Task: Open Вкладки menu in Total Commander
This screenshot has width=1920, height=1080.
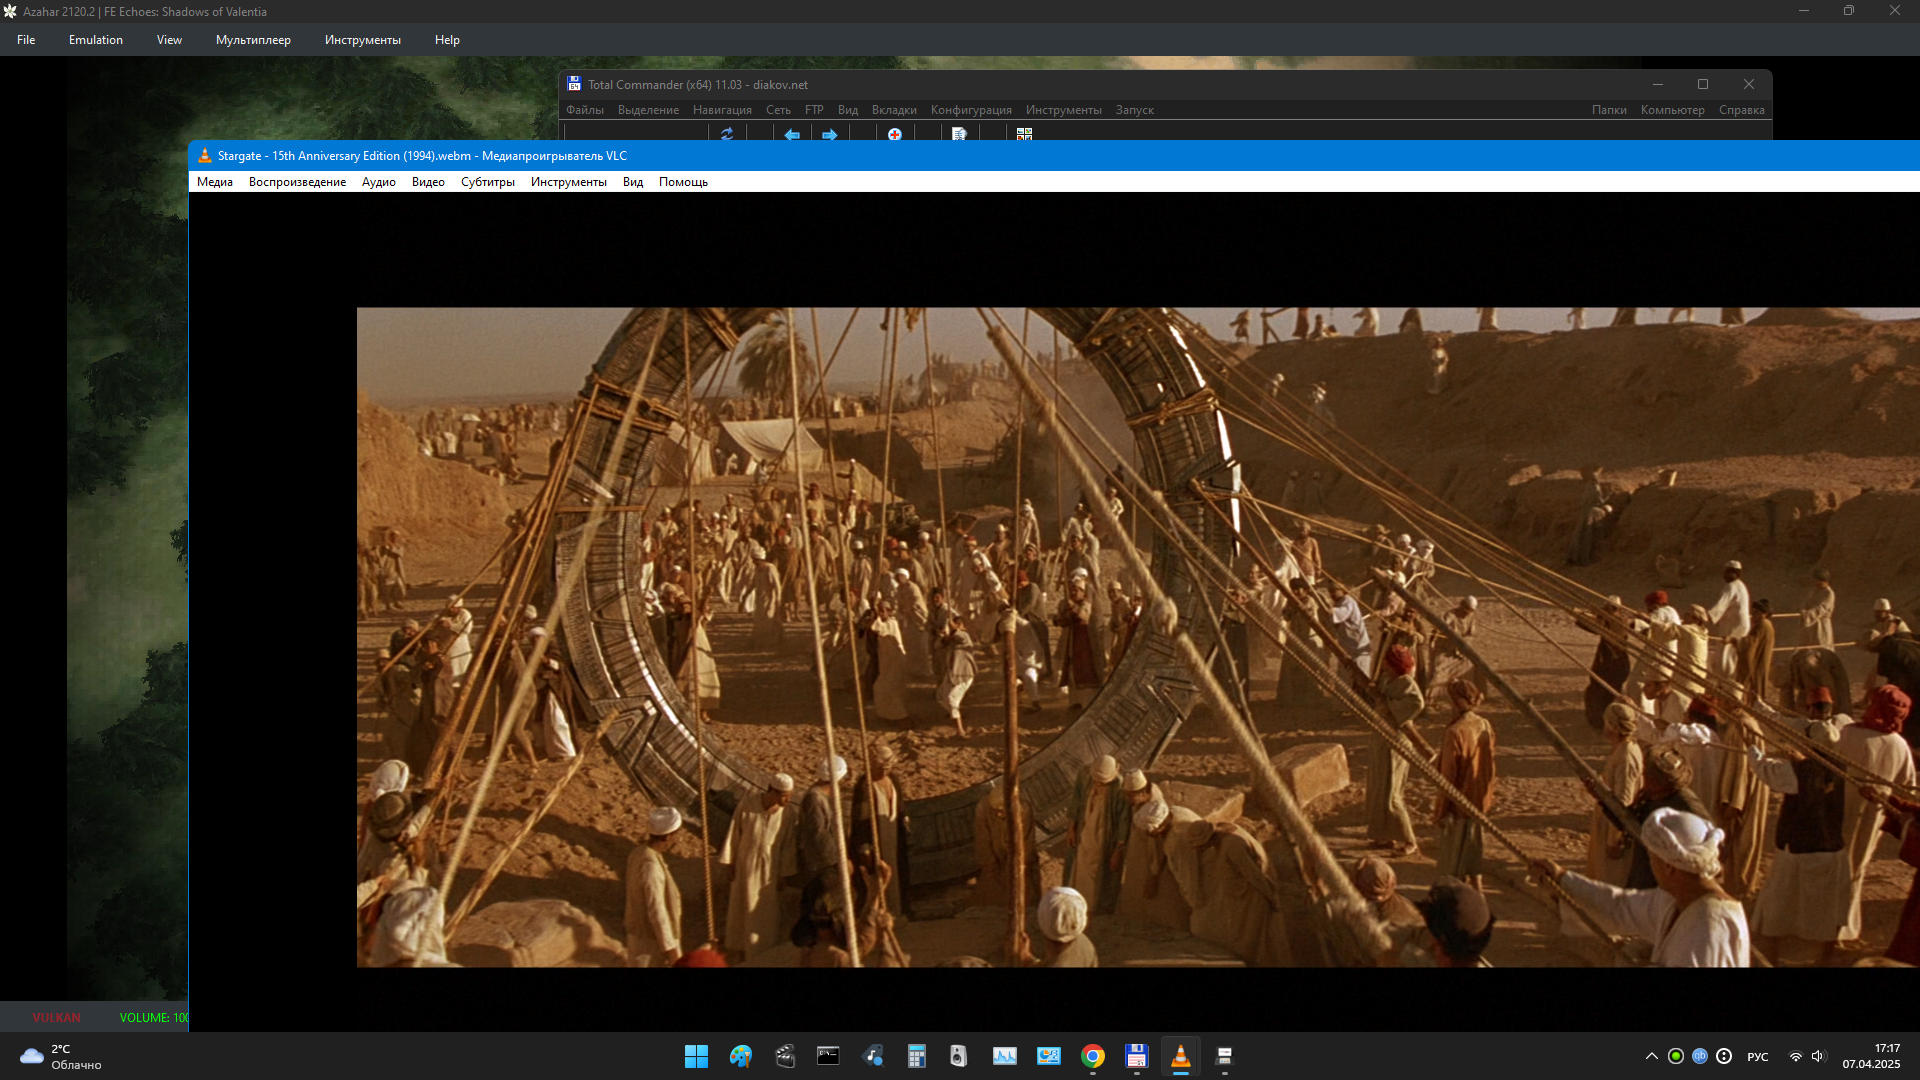Action: pyautogui.click(x=894, y=110)
